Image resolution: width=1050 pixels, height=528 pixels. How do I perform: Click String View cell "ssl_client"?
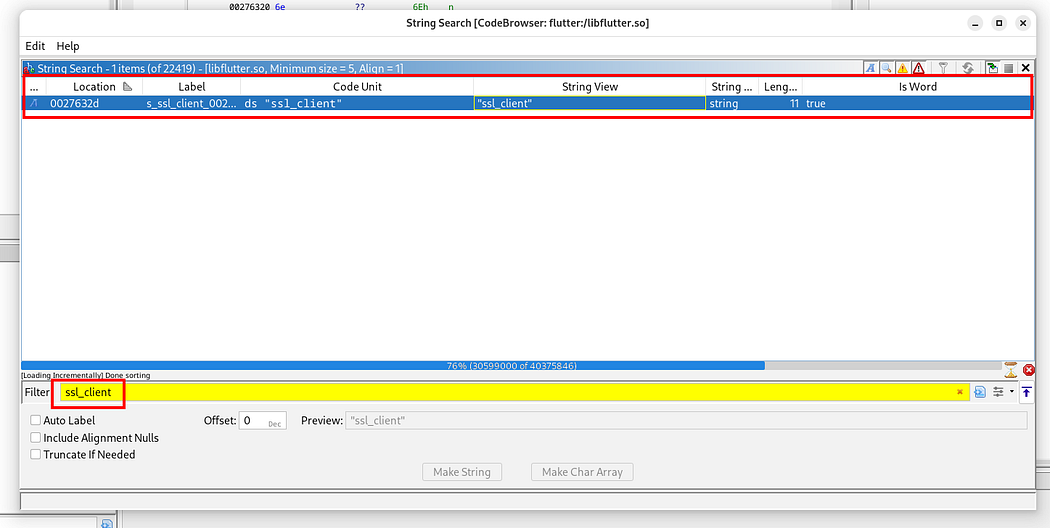(589, 104)
